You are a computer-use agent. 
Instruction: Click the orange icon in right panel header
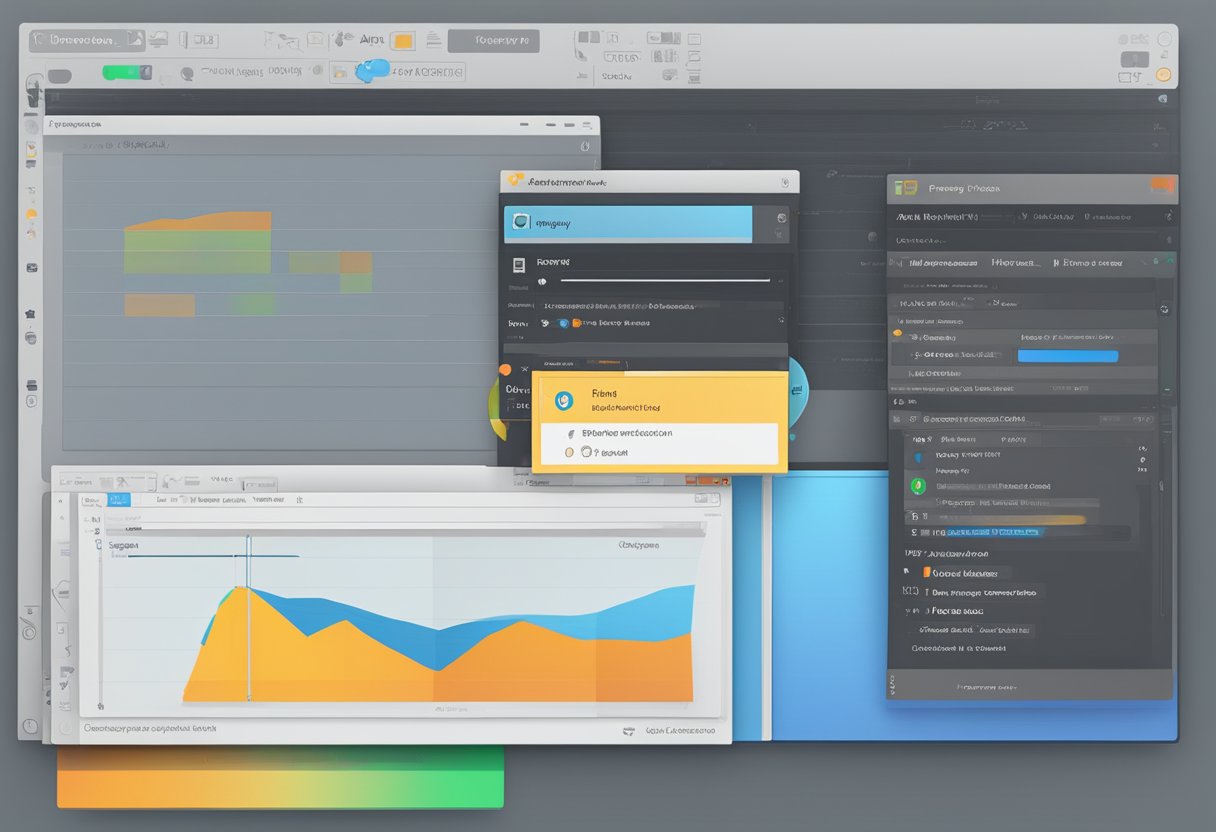(x=1161, y=185)
